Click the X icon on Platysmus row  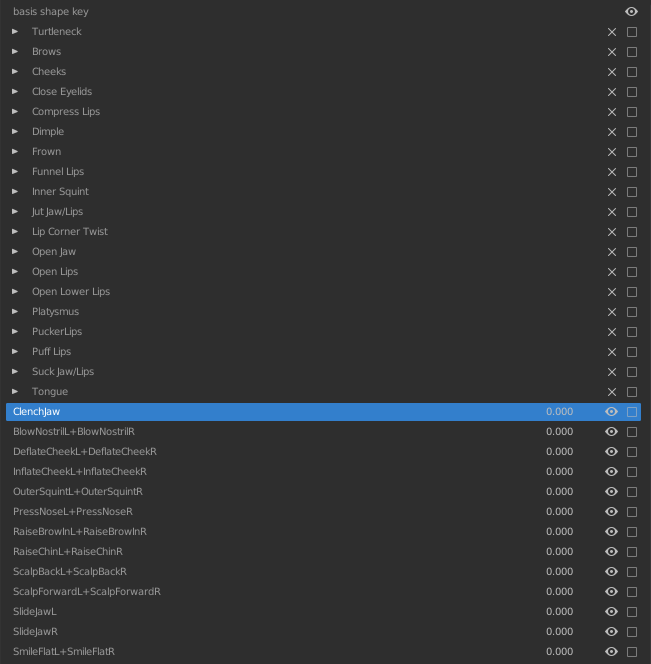point(612,312)
